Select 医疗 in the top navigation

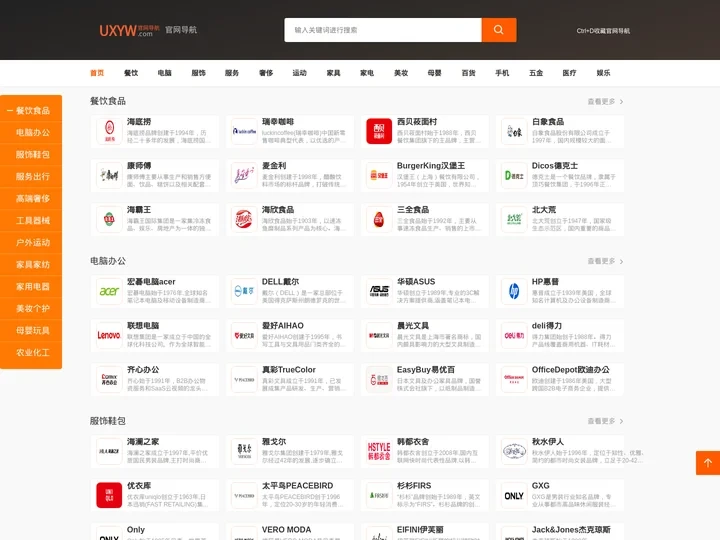[569, 73]
